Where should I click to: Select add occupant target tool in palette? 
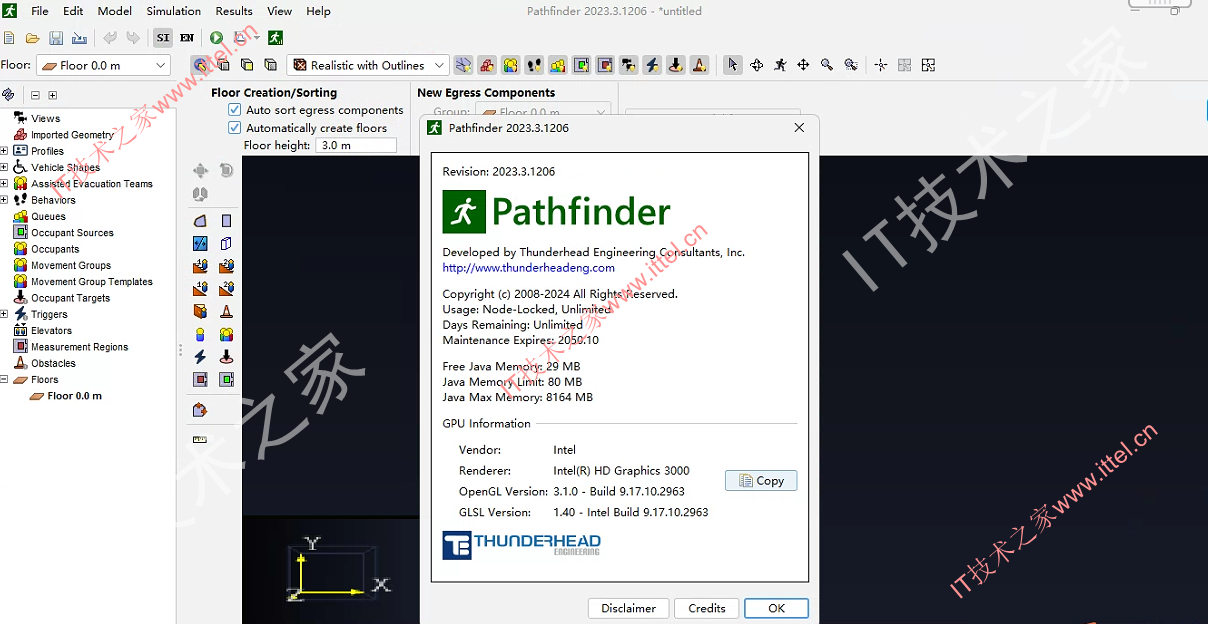click(227, 357)
